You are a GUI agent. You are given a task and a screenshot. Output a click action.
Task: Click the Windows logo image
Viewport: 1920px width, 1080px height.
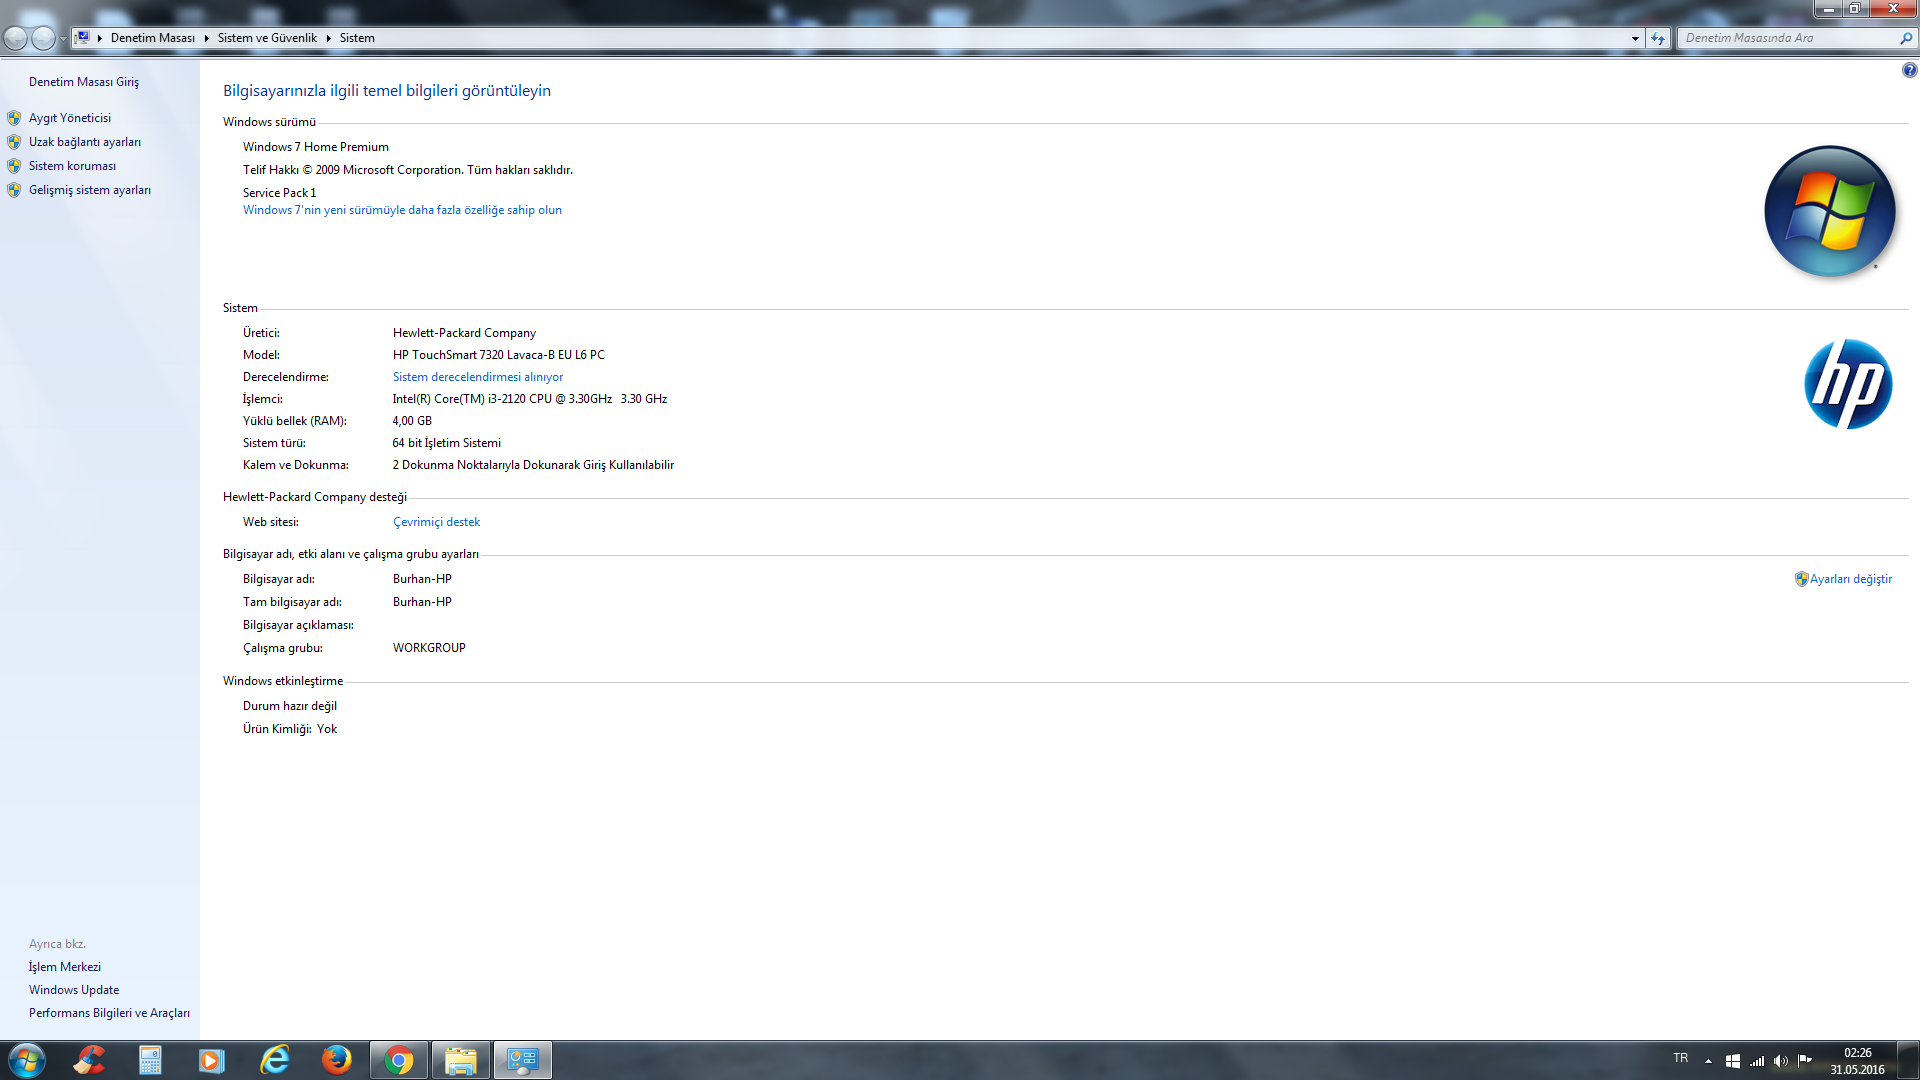point(1830,211)
